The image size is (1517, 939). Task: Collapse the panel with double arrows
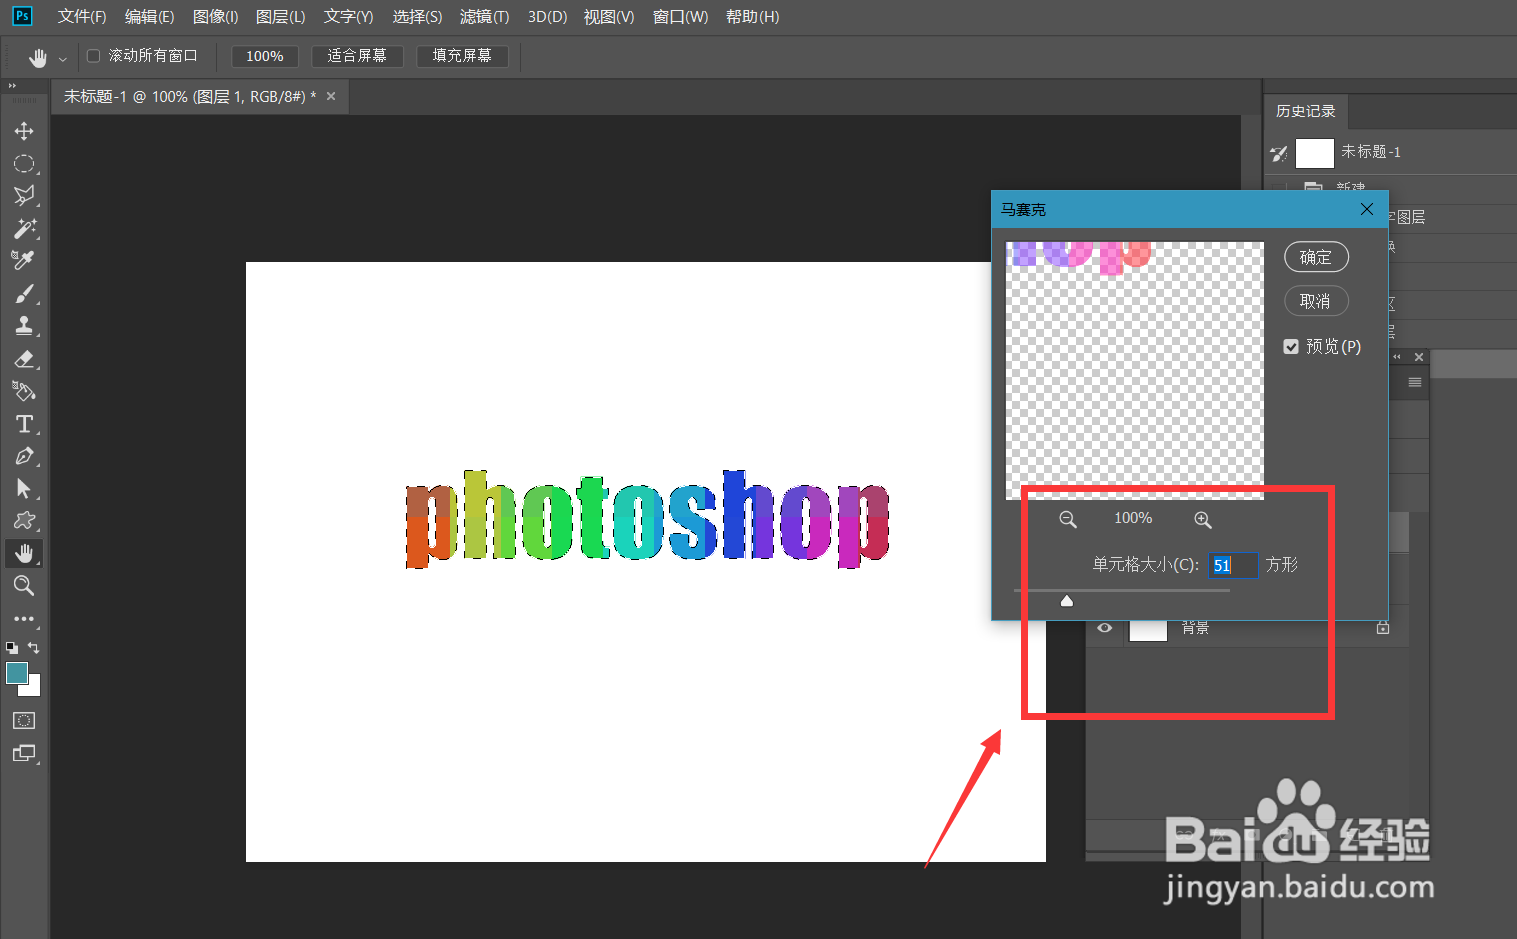point(1397,357)
